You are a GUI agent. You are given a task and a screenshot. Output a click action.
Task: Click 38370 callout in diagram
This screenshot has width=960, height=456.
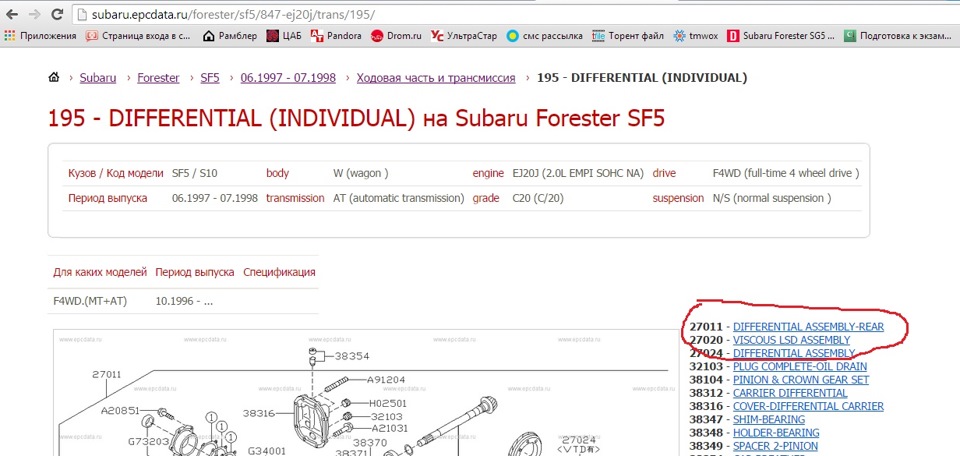coord(370,441)
